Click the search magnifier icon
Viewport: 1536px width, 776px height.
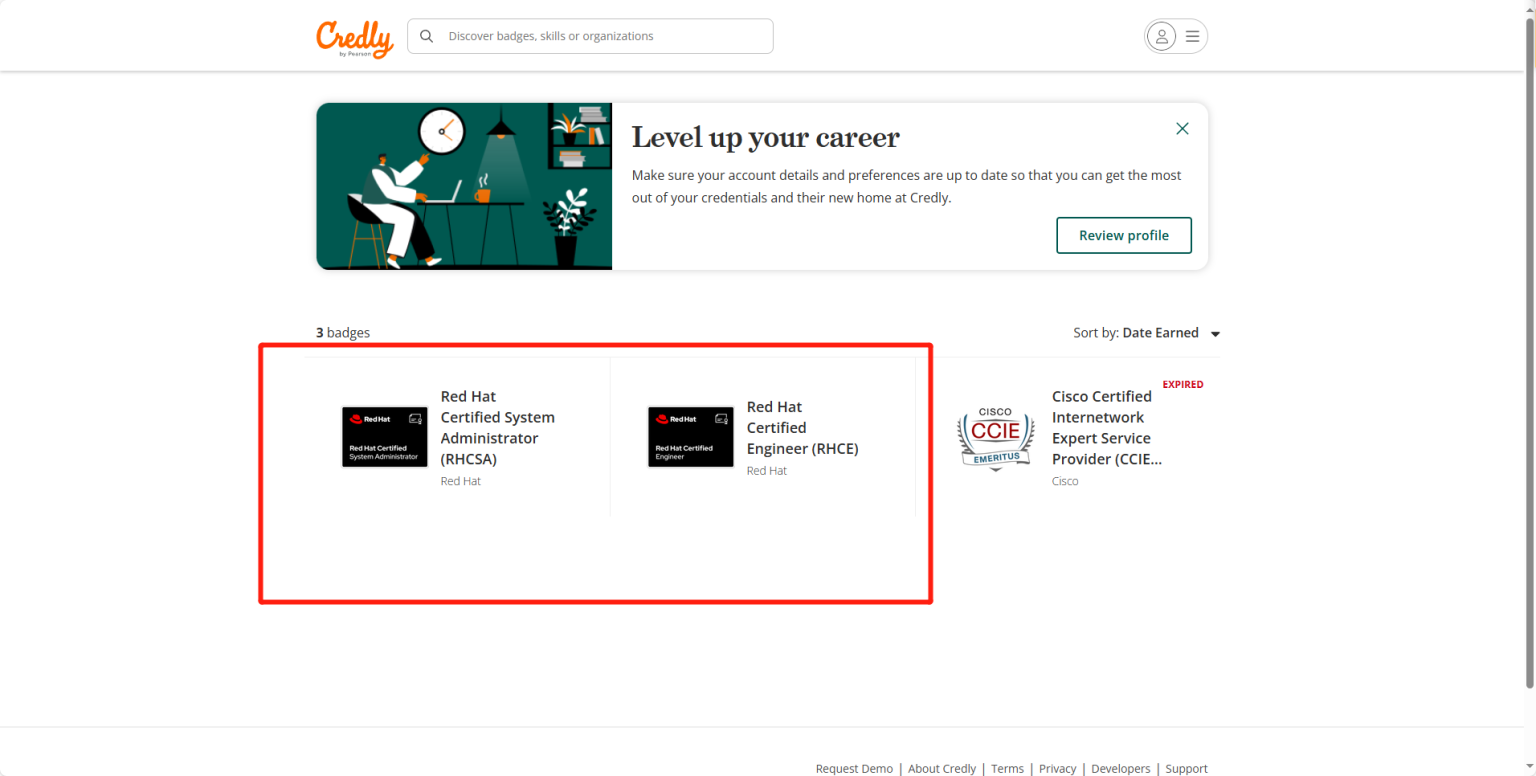coord(427,36)
